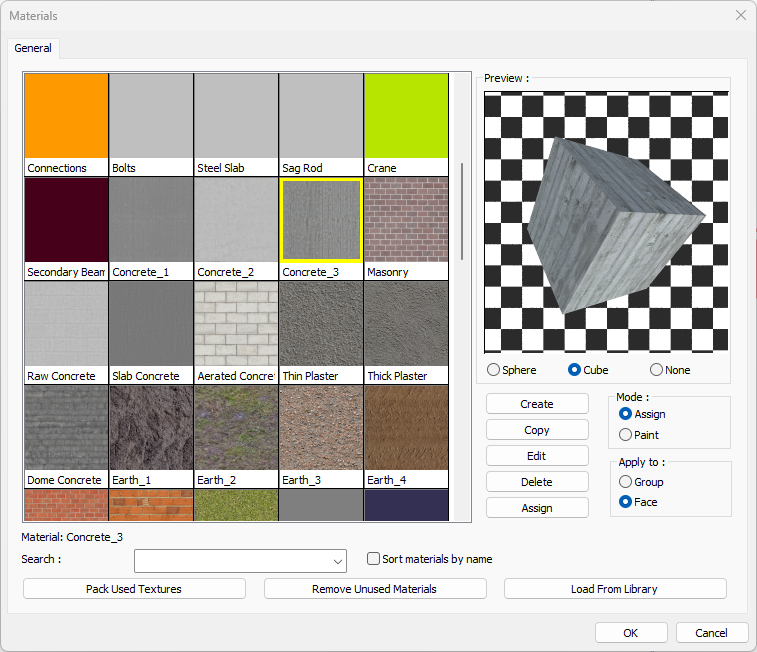Pick the orange Connections color swatch
The width and height of the screenshot is (757, 652).
click(x=66, y=116)
